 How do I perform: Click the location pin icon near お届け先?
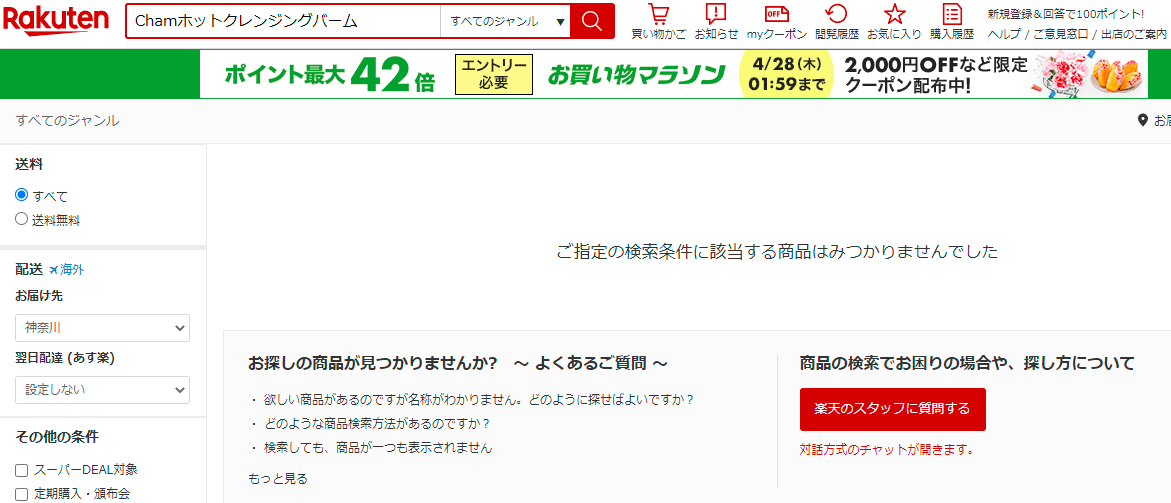[1142, 120]
